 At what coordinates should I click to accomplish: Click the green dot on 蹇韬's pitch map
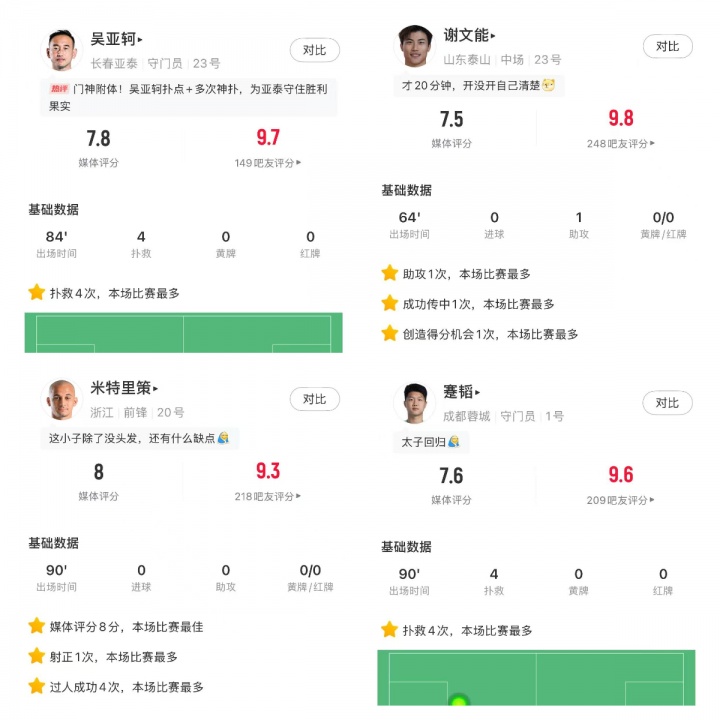pos(458,702)
